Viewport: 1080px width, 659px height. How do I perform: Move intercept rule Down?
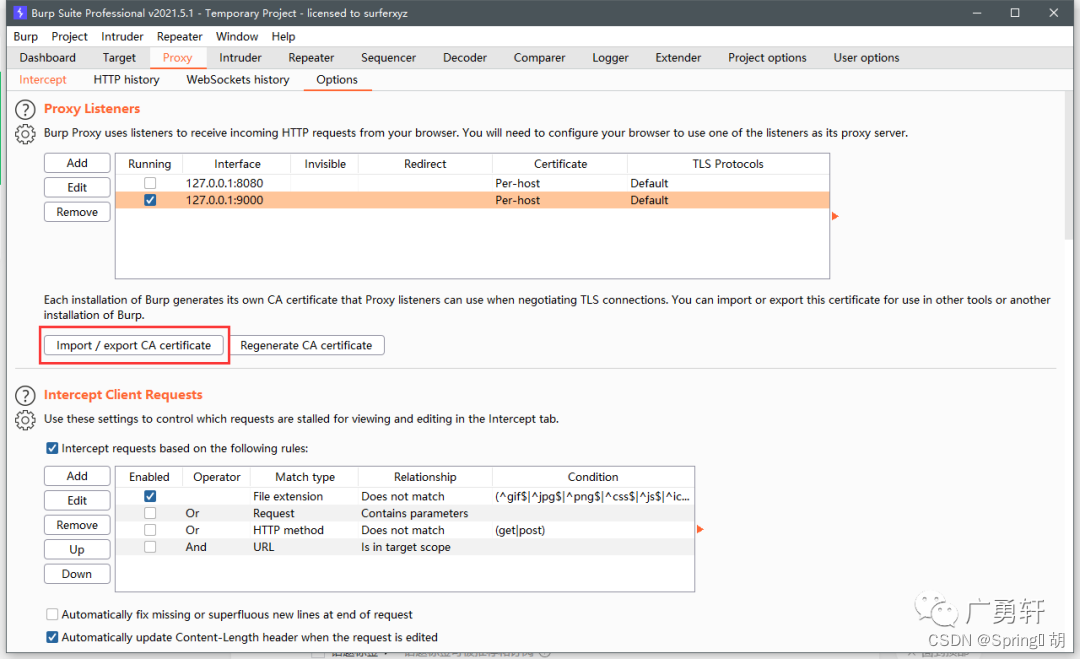[x=77, y=574]
